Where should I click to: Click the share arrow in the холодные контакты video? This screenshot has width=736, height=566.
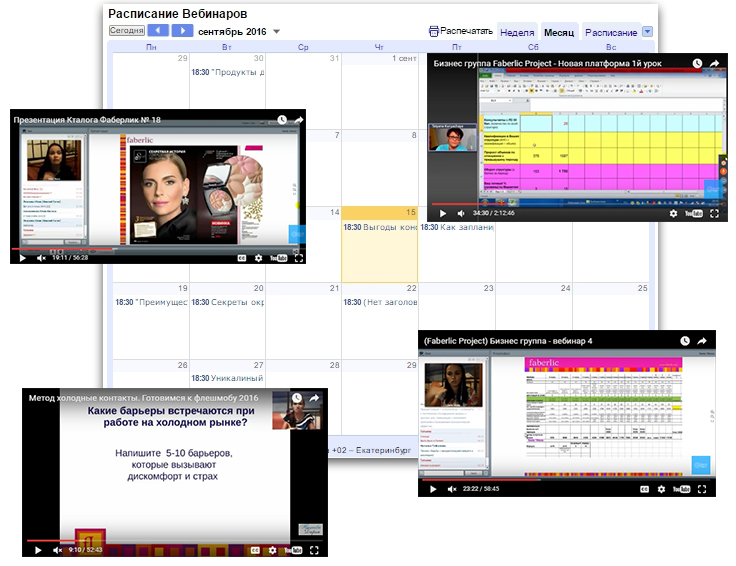pos(314,398)
